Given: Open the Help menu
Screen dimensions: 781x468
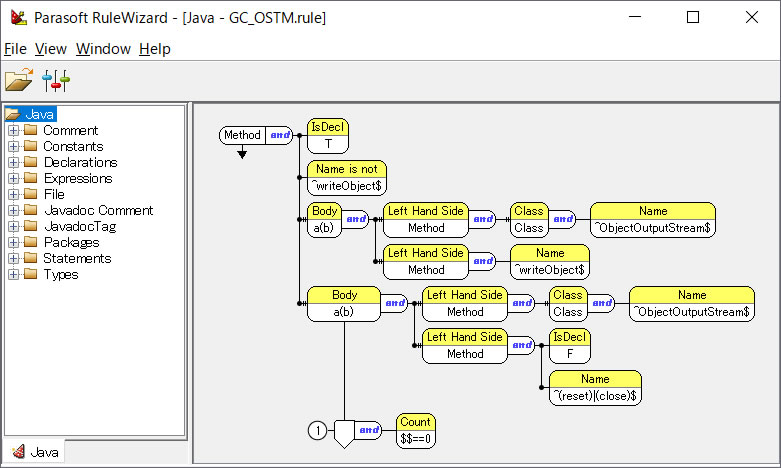Looking at the screenshot, I should pyautogui.click(x=155, y=49).
